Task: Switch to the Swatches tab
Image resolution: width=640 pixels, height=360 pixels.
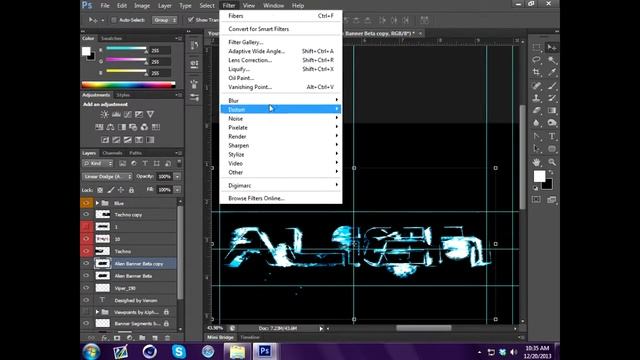Action: (x=111, y=38)
